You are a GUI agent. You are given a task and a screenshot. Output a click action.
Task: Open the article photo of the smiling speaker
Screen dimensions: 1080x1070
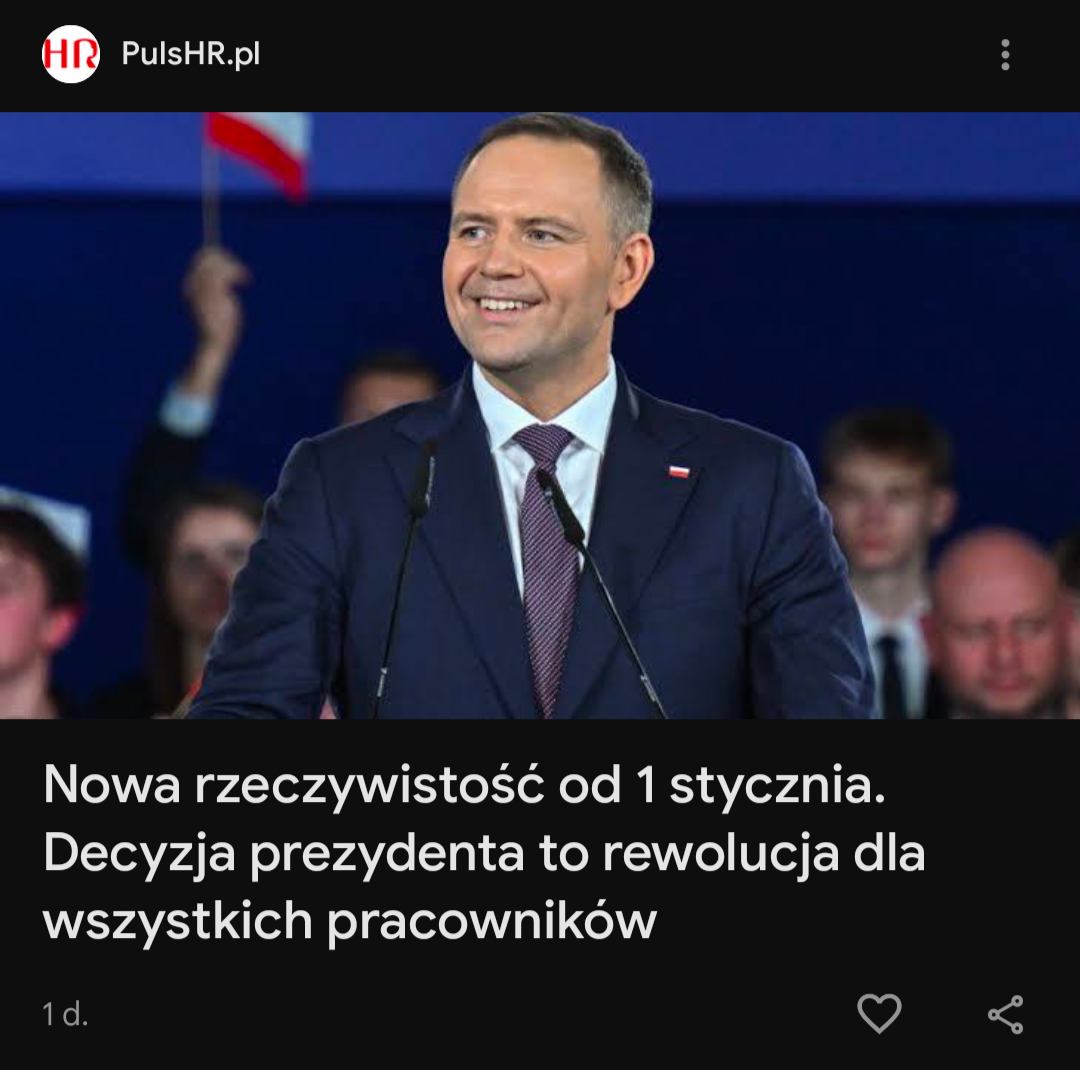click(x=540, y=415)
